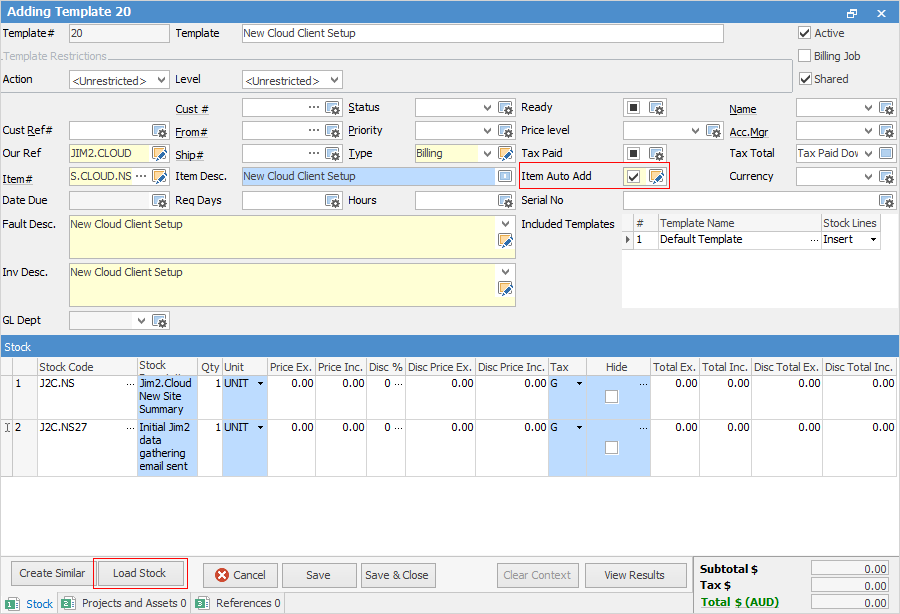Enable the Billing Job checkbox
This screenshot has width=900, height=614.
click(x=805, y=56)
